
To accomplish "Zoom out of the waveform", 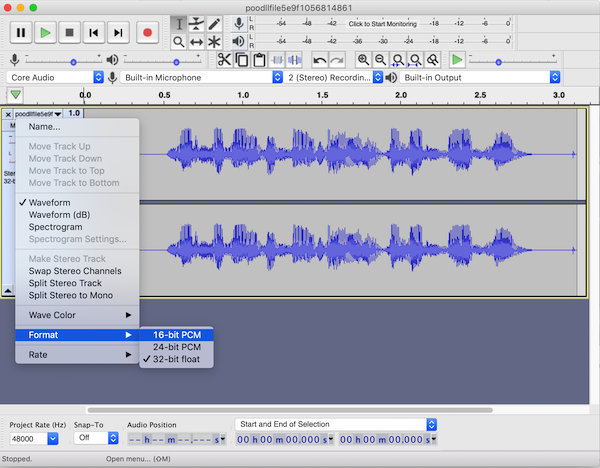I will click(x=381, y=60).
